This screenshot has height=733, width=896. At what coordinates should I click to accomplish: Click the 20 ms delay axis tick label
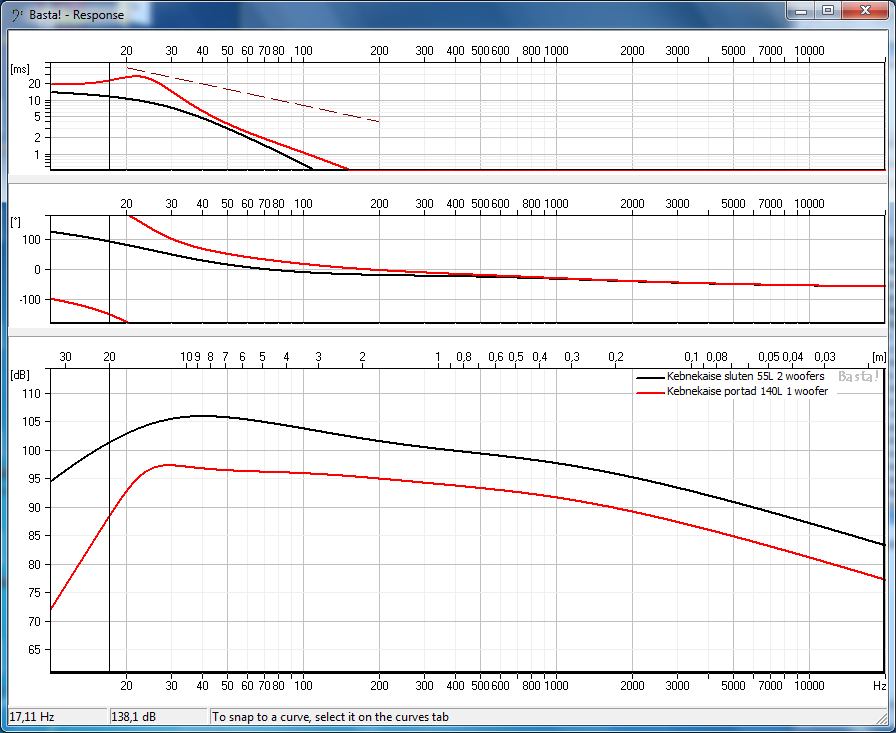[34, 83]
